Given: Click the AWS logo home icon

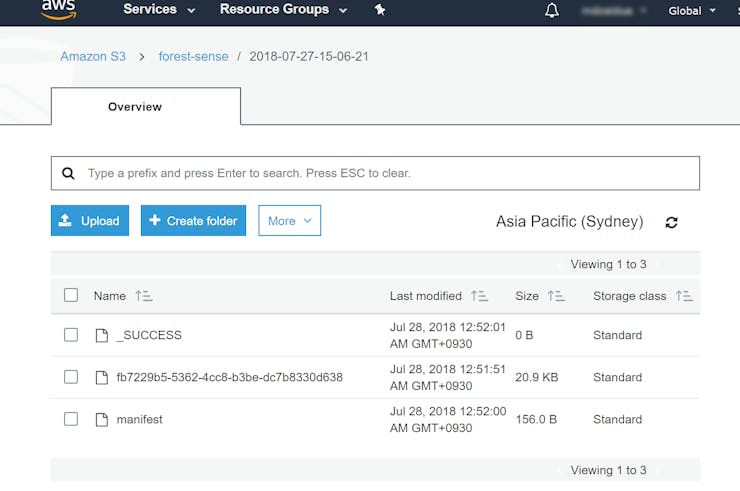Looking at the screenshot, I should click(59, 9).
